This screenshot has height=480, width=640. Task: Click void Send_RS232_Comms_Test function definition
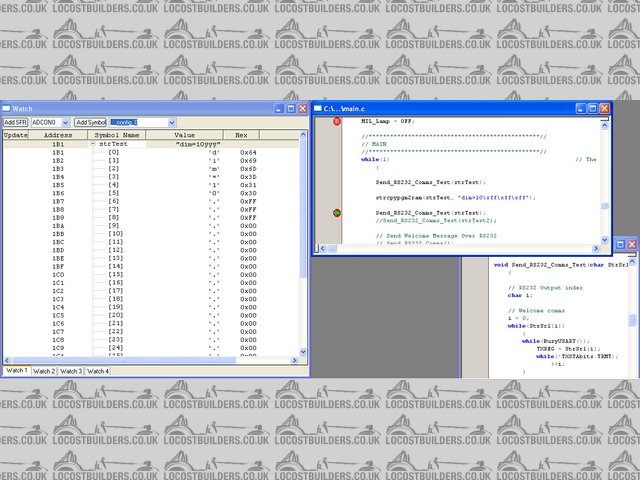pos(561,265)
